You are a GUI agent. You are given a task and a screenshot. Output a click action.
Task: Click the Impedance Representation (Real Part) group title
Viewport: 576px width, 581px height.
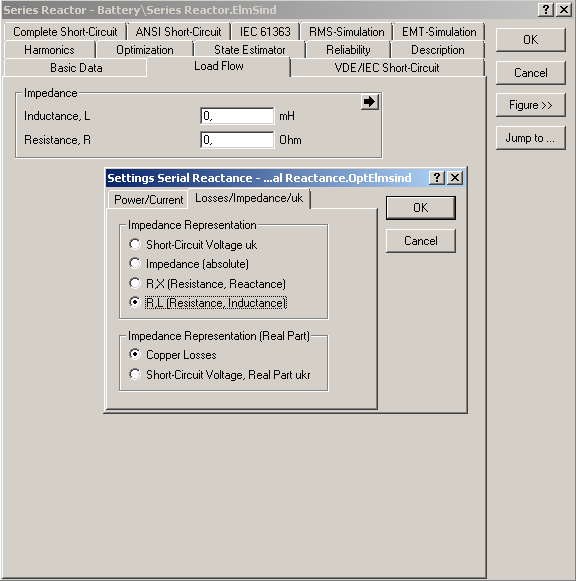(219, 336)
